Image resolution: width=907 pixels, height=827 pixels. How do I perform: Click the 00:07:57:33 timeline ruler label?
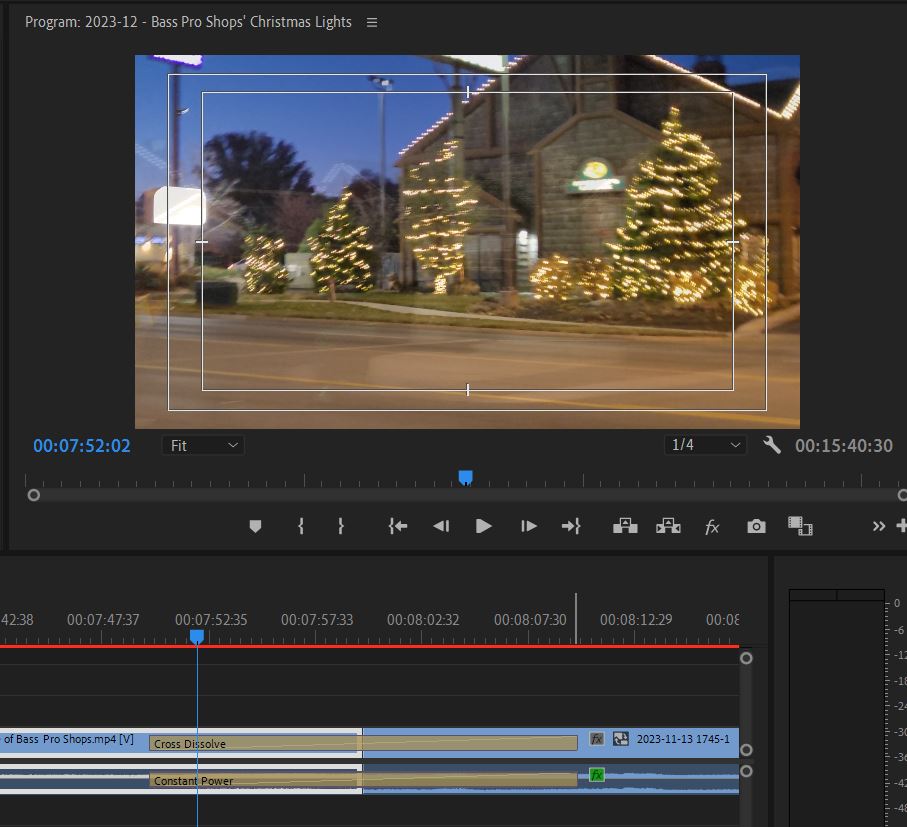coord(317,620)
